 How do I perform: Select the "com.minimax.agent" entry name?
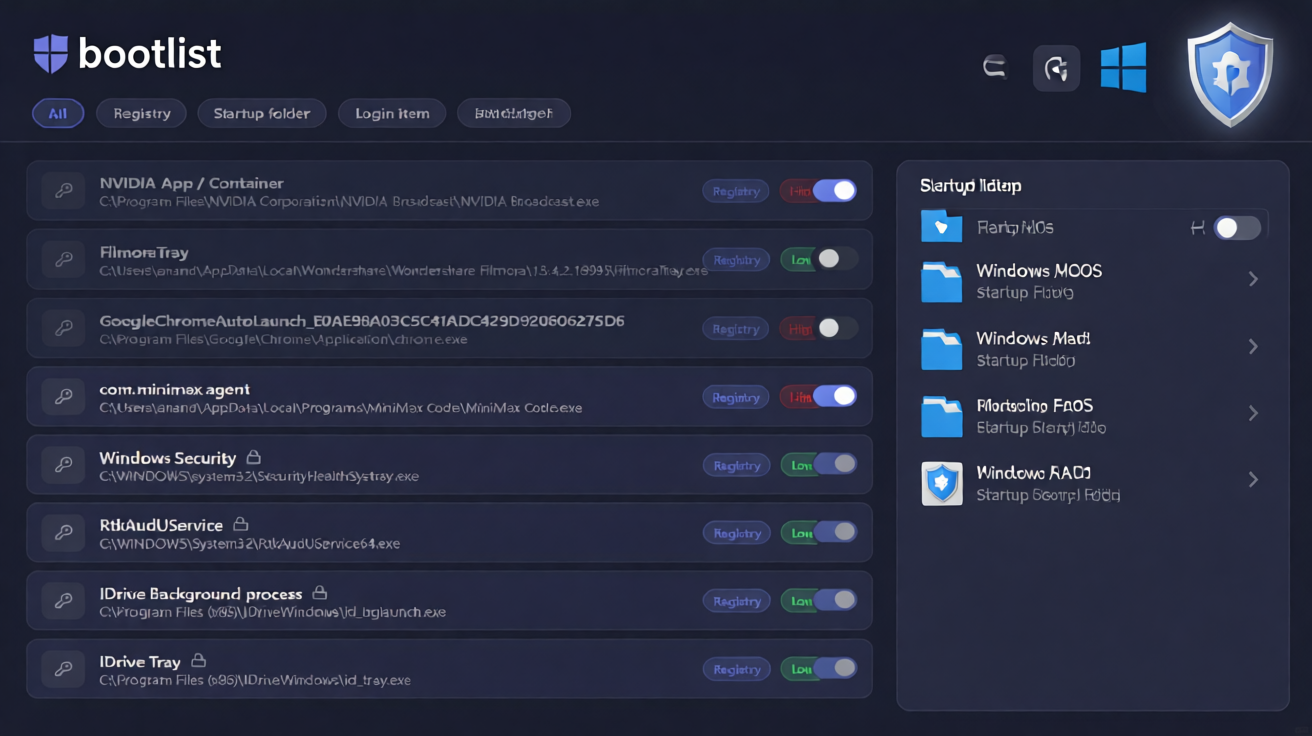174,389
